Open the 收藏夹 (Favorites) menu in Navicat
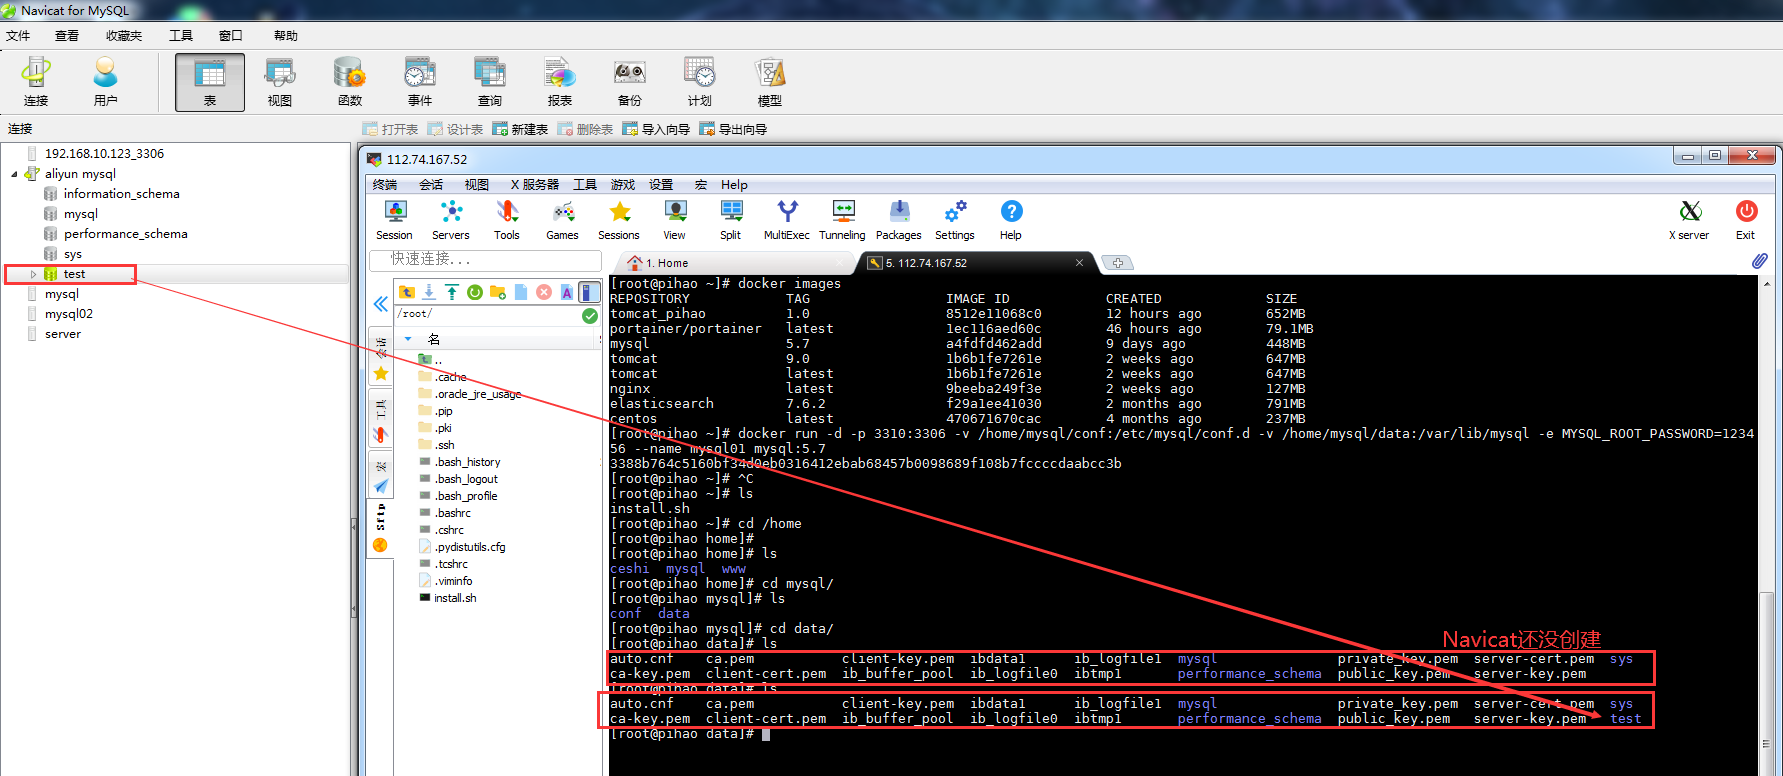The height and width of the screenshot is (776, 1783). [x=124, y=36]
